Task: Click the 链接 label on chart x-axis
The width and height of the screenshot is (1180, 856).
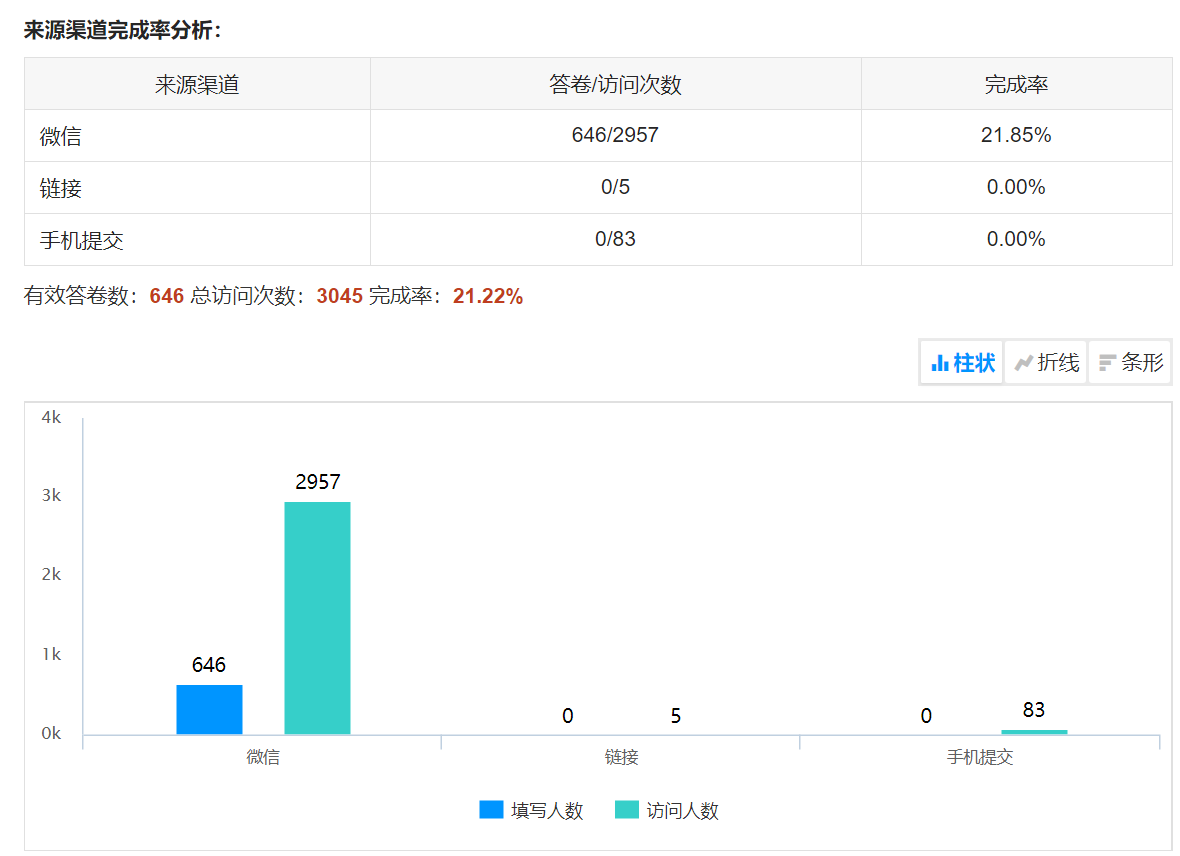Action: click(621, 758)
